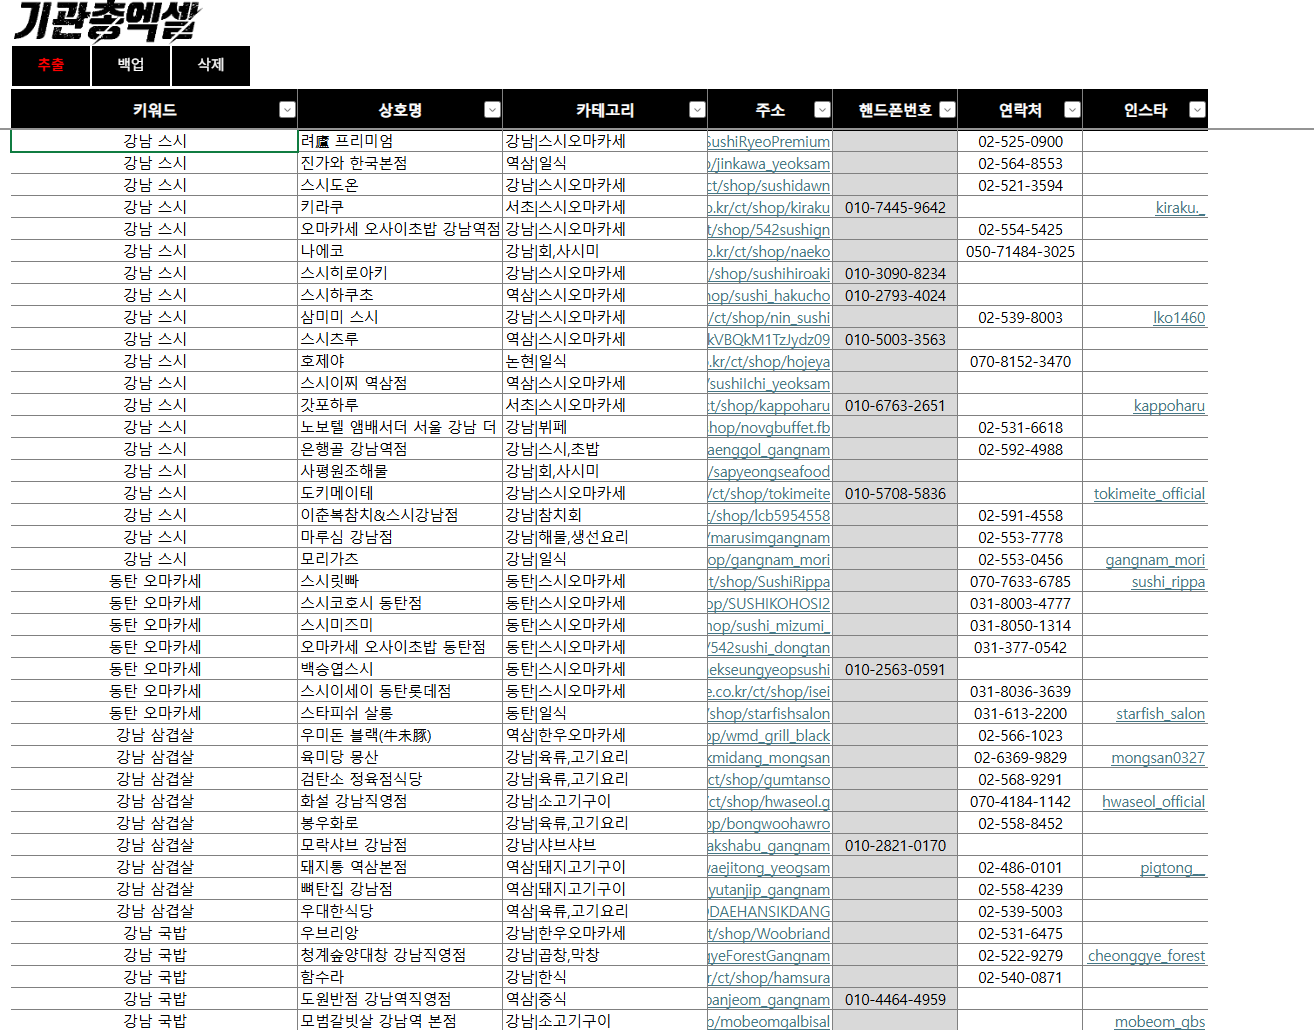The width and height of the screenshot is (1314, 1030).
Task: Open the 키워드 column filter dropdown
Action: click(287, 110)
